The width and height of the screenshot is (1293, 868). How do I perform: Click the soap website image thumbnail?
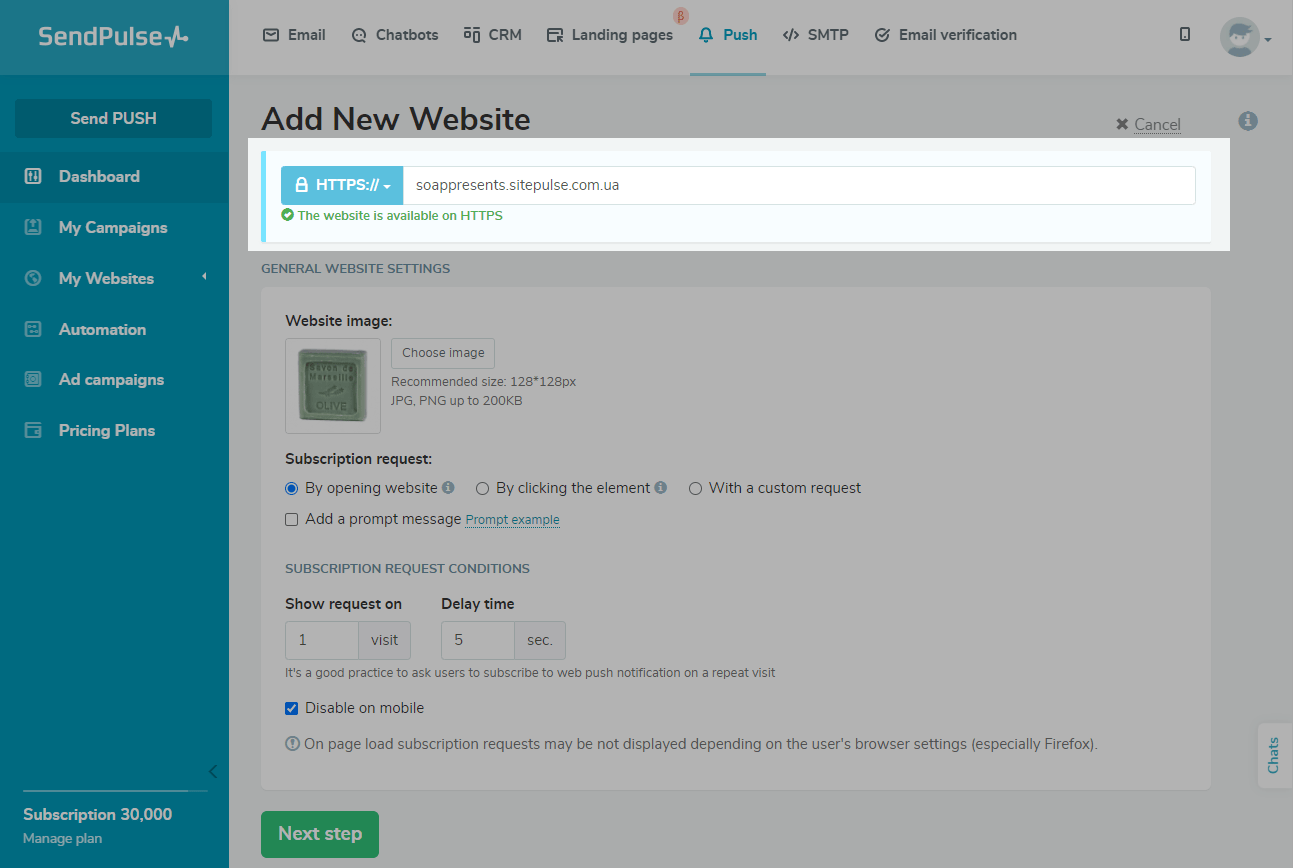pos(333,386)
